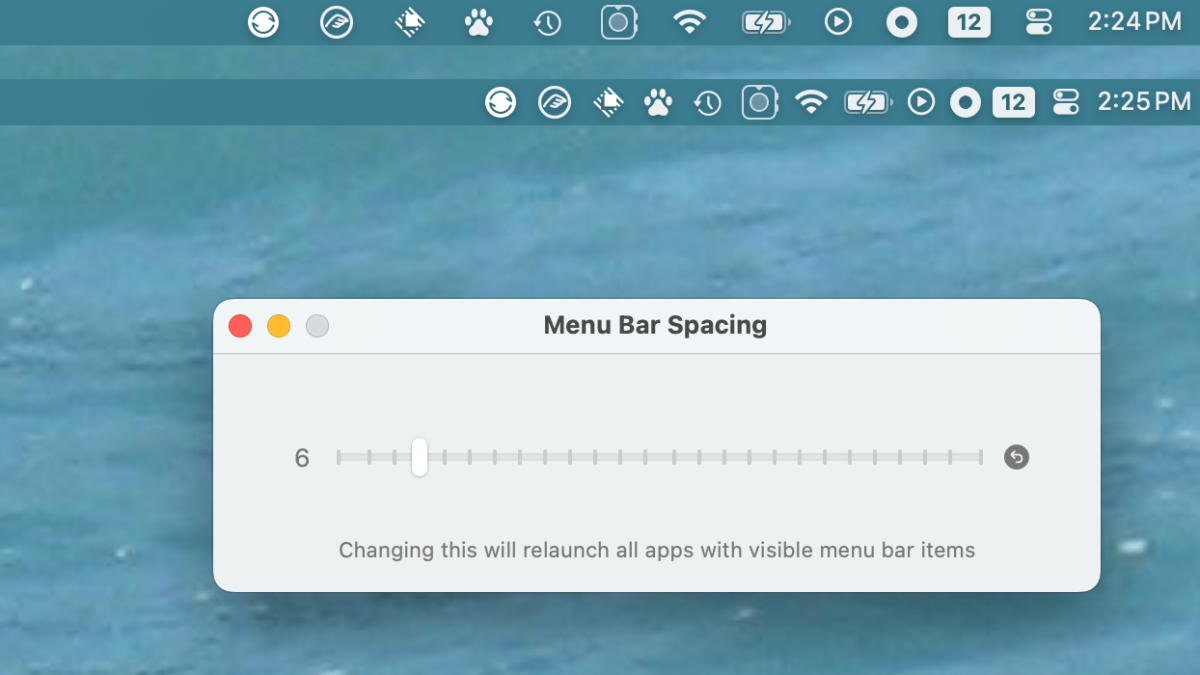Click the sync arrows icon in upper menu bar
The width and height of the screenshot is (1200, 675).
tap(264, 22)
